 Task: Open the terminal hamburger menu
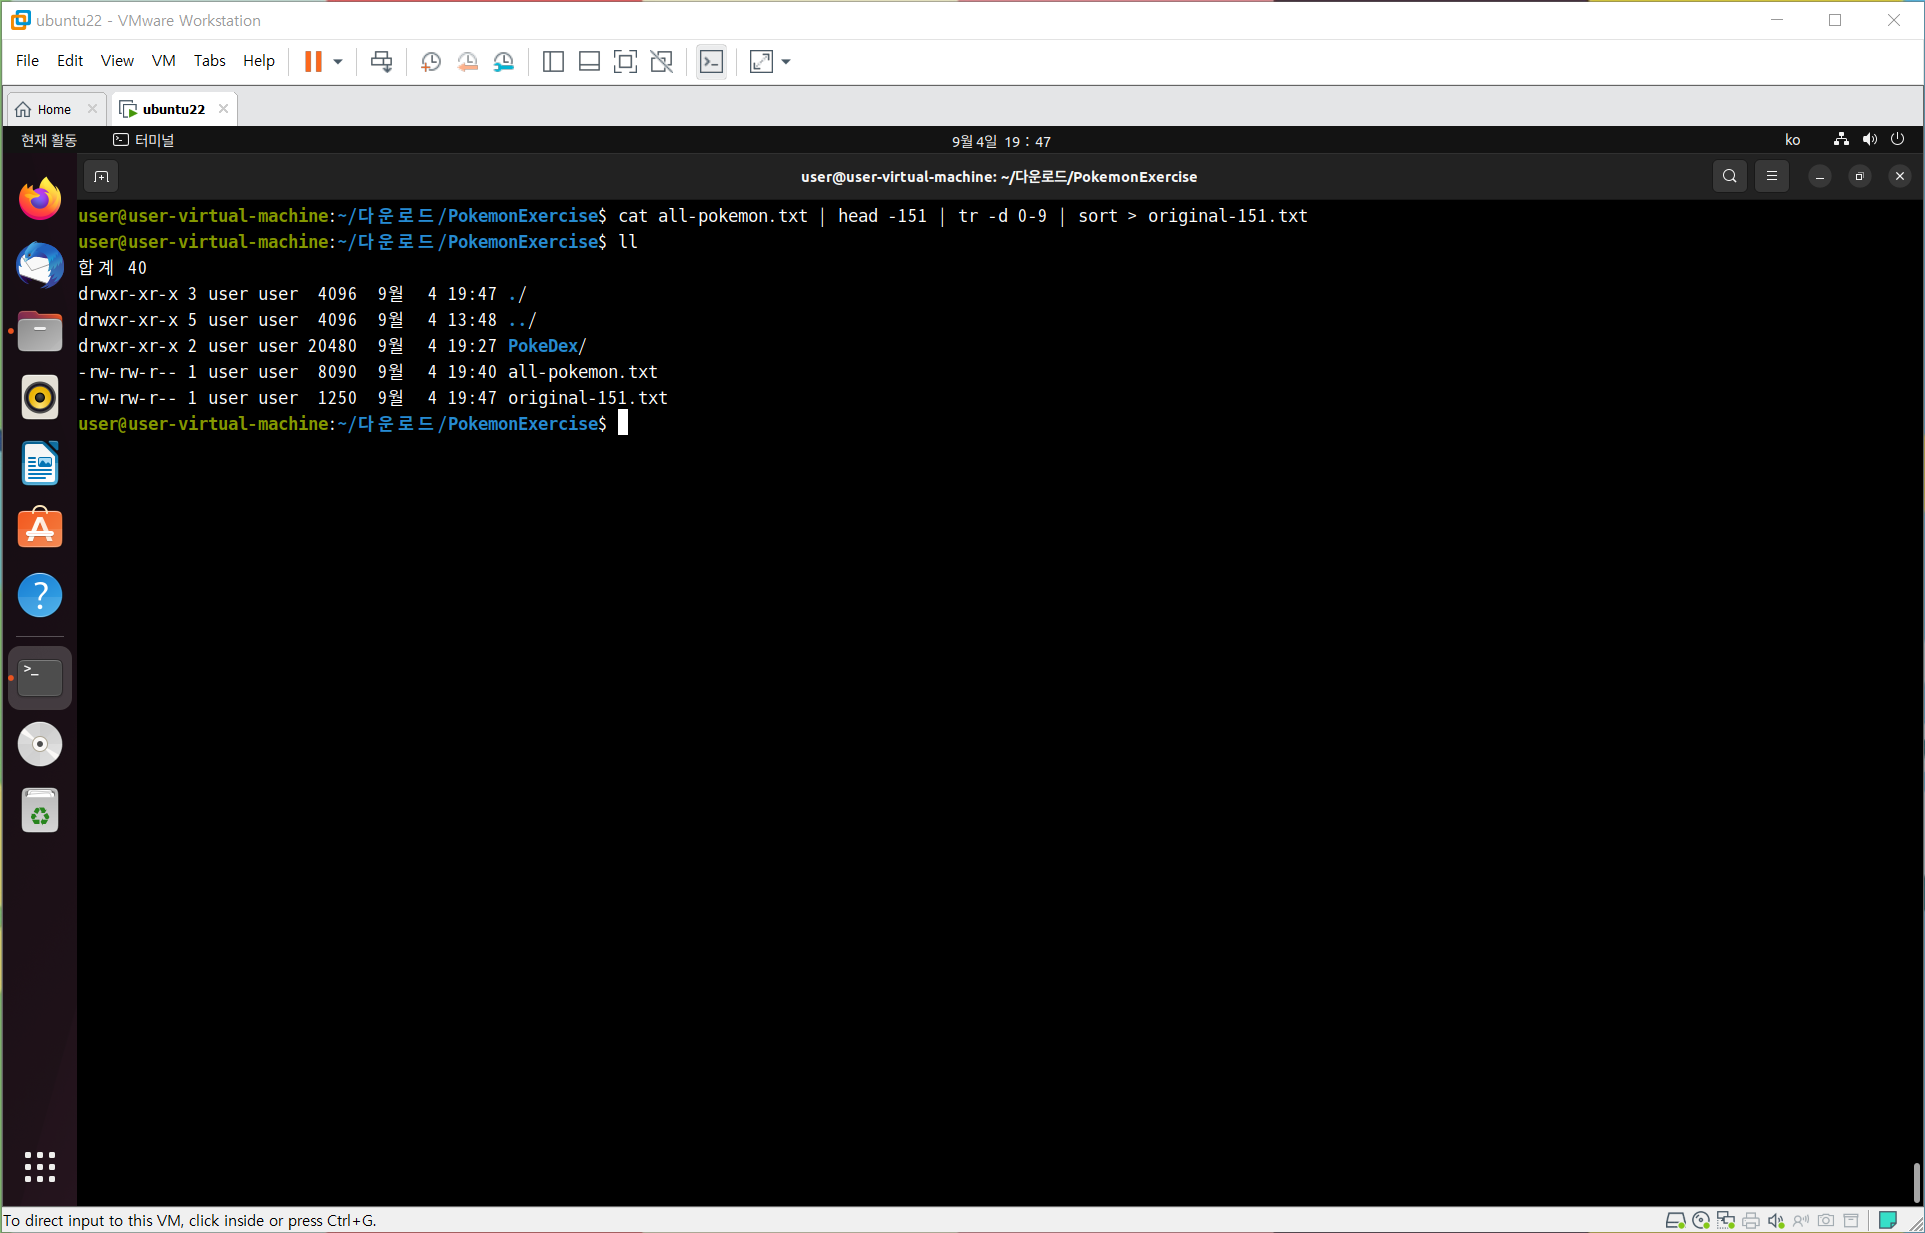1771,177
